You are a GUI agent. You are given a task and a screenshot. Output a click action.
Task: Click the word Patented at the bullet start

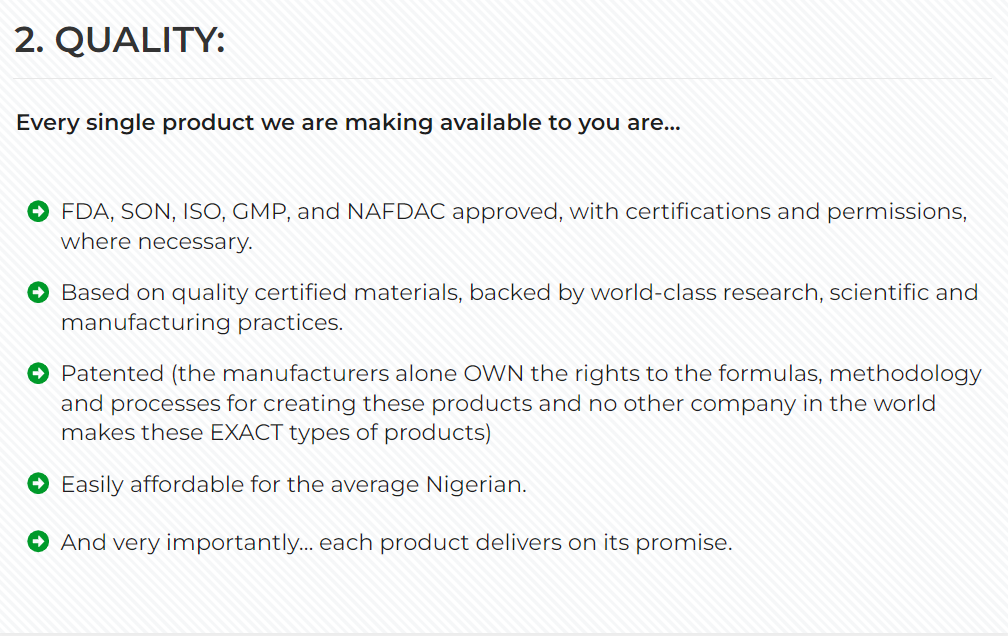[112, 374]
